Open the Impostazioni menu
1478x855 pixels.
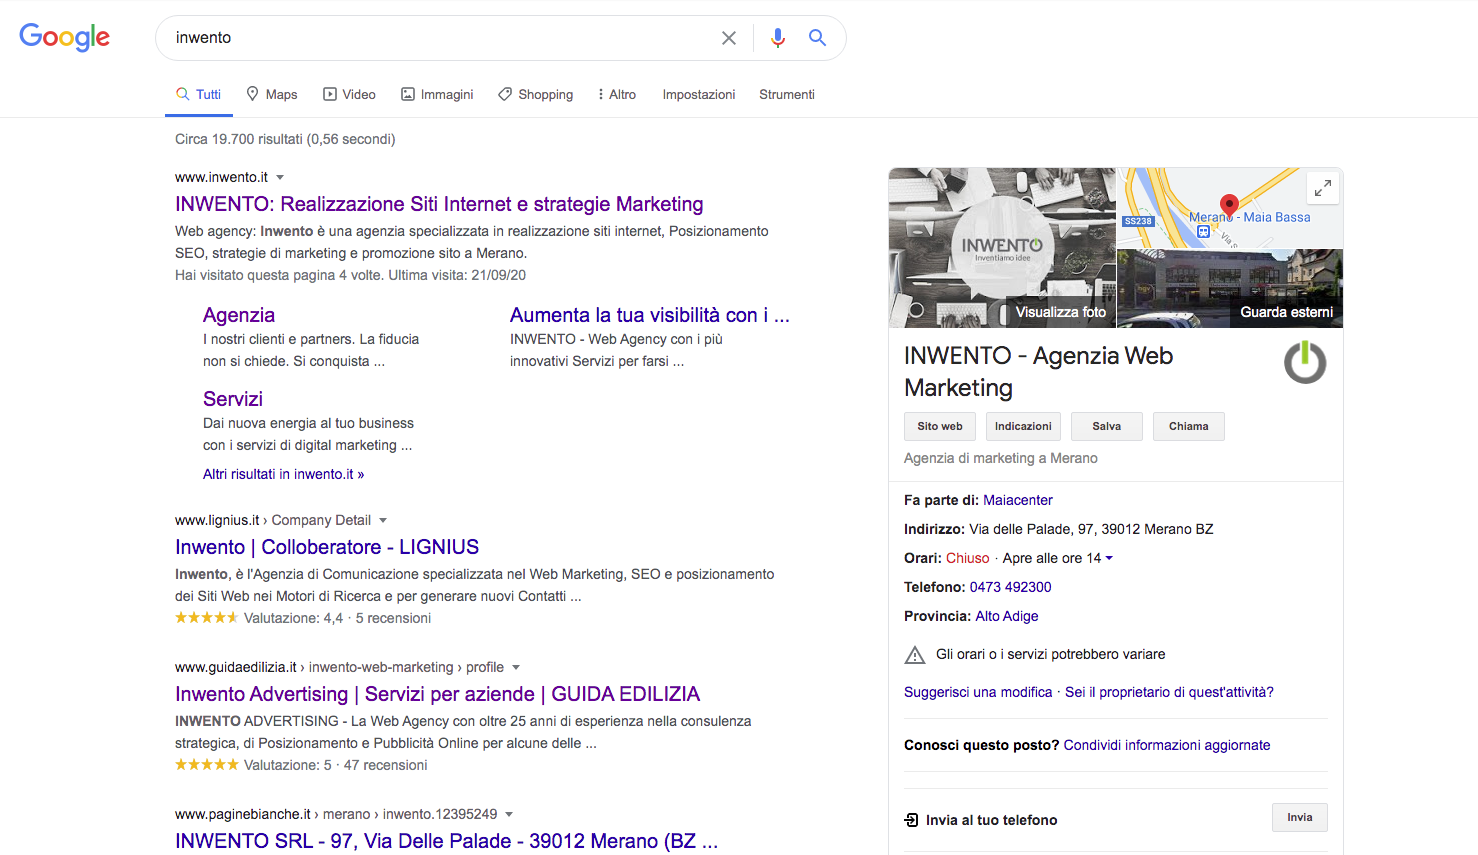[698, 94]
